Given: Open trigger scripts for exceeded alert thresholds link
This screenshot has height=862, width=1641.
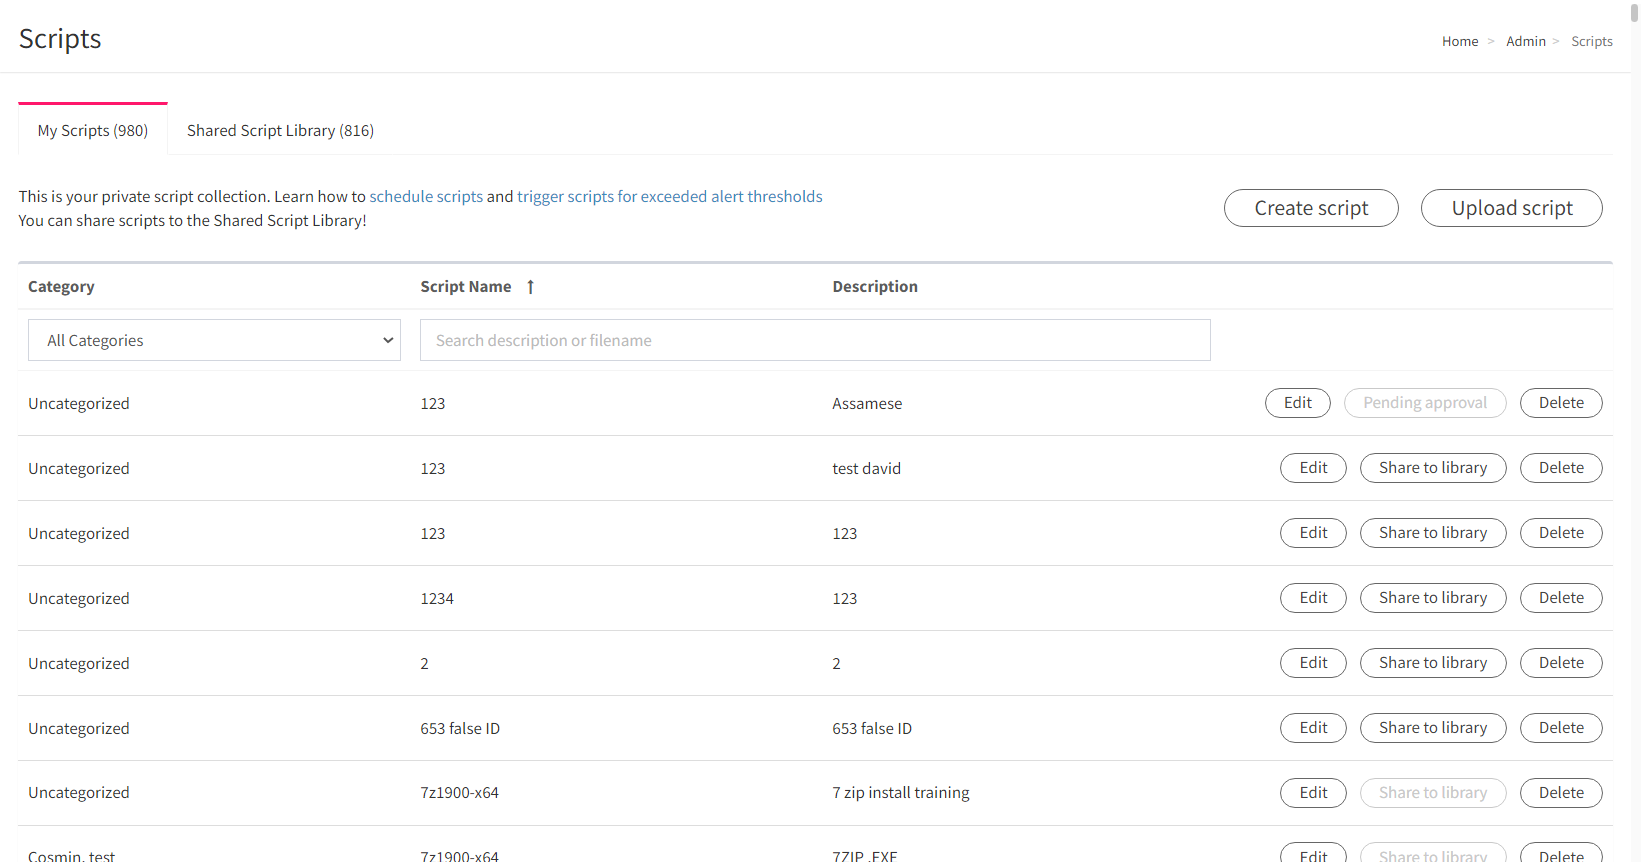Looking at the screenshot, I should (x=670, y=197).
